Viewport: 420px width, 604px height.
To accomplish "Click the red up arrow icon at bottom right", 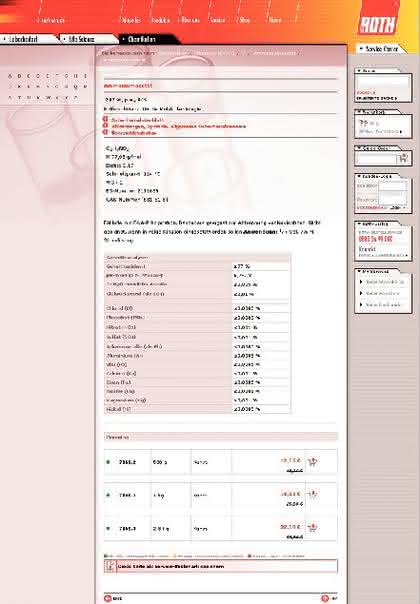I will click(325, 598).
